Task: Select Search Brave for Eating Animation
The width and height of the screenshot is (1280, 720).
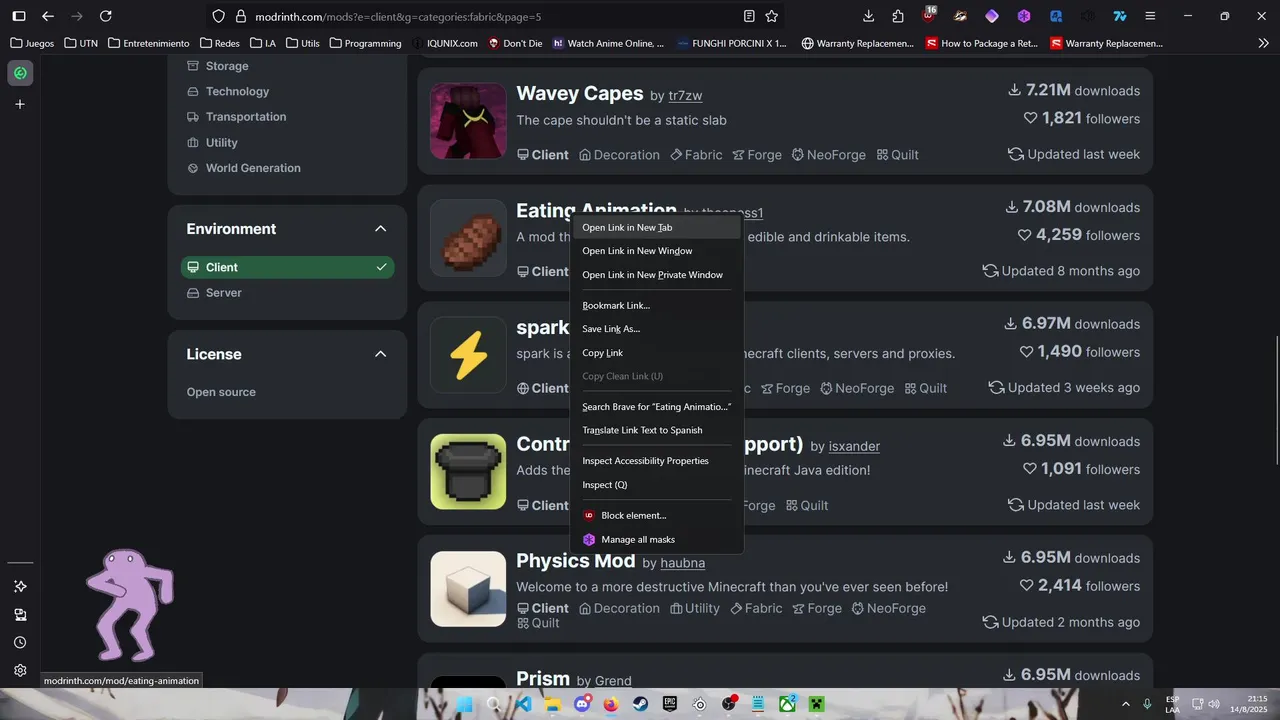Action: pos(656,407)
